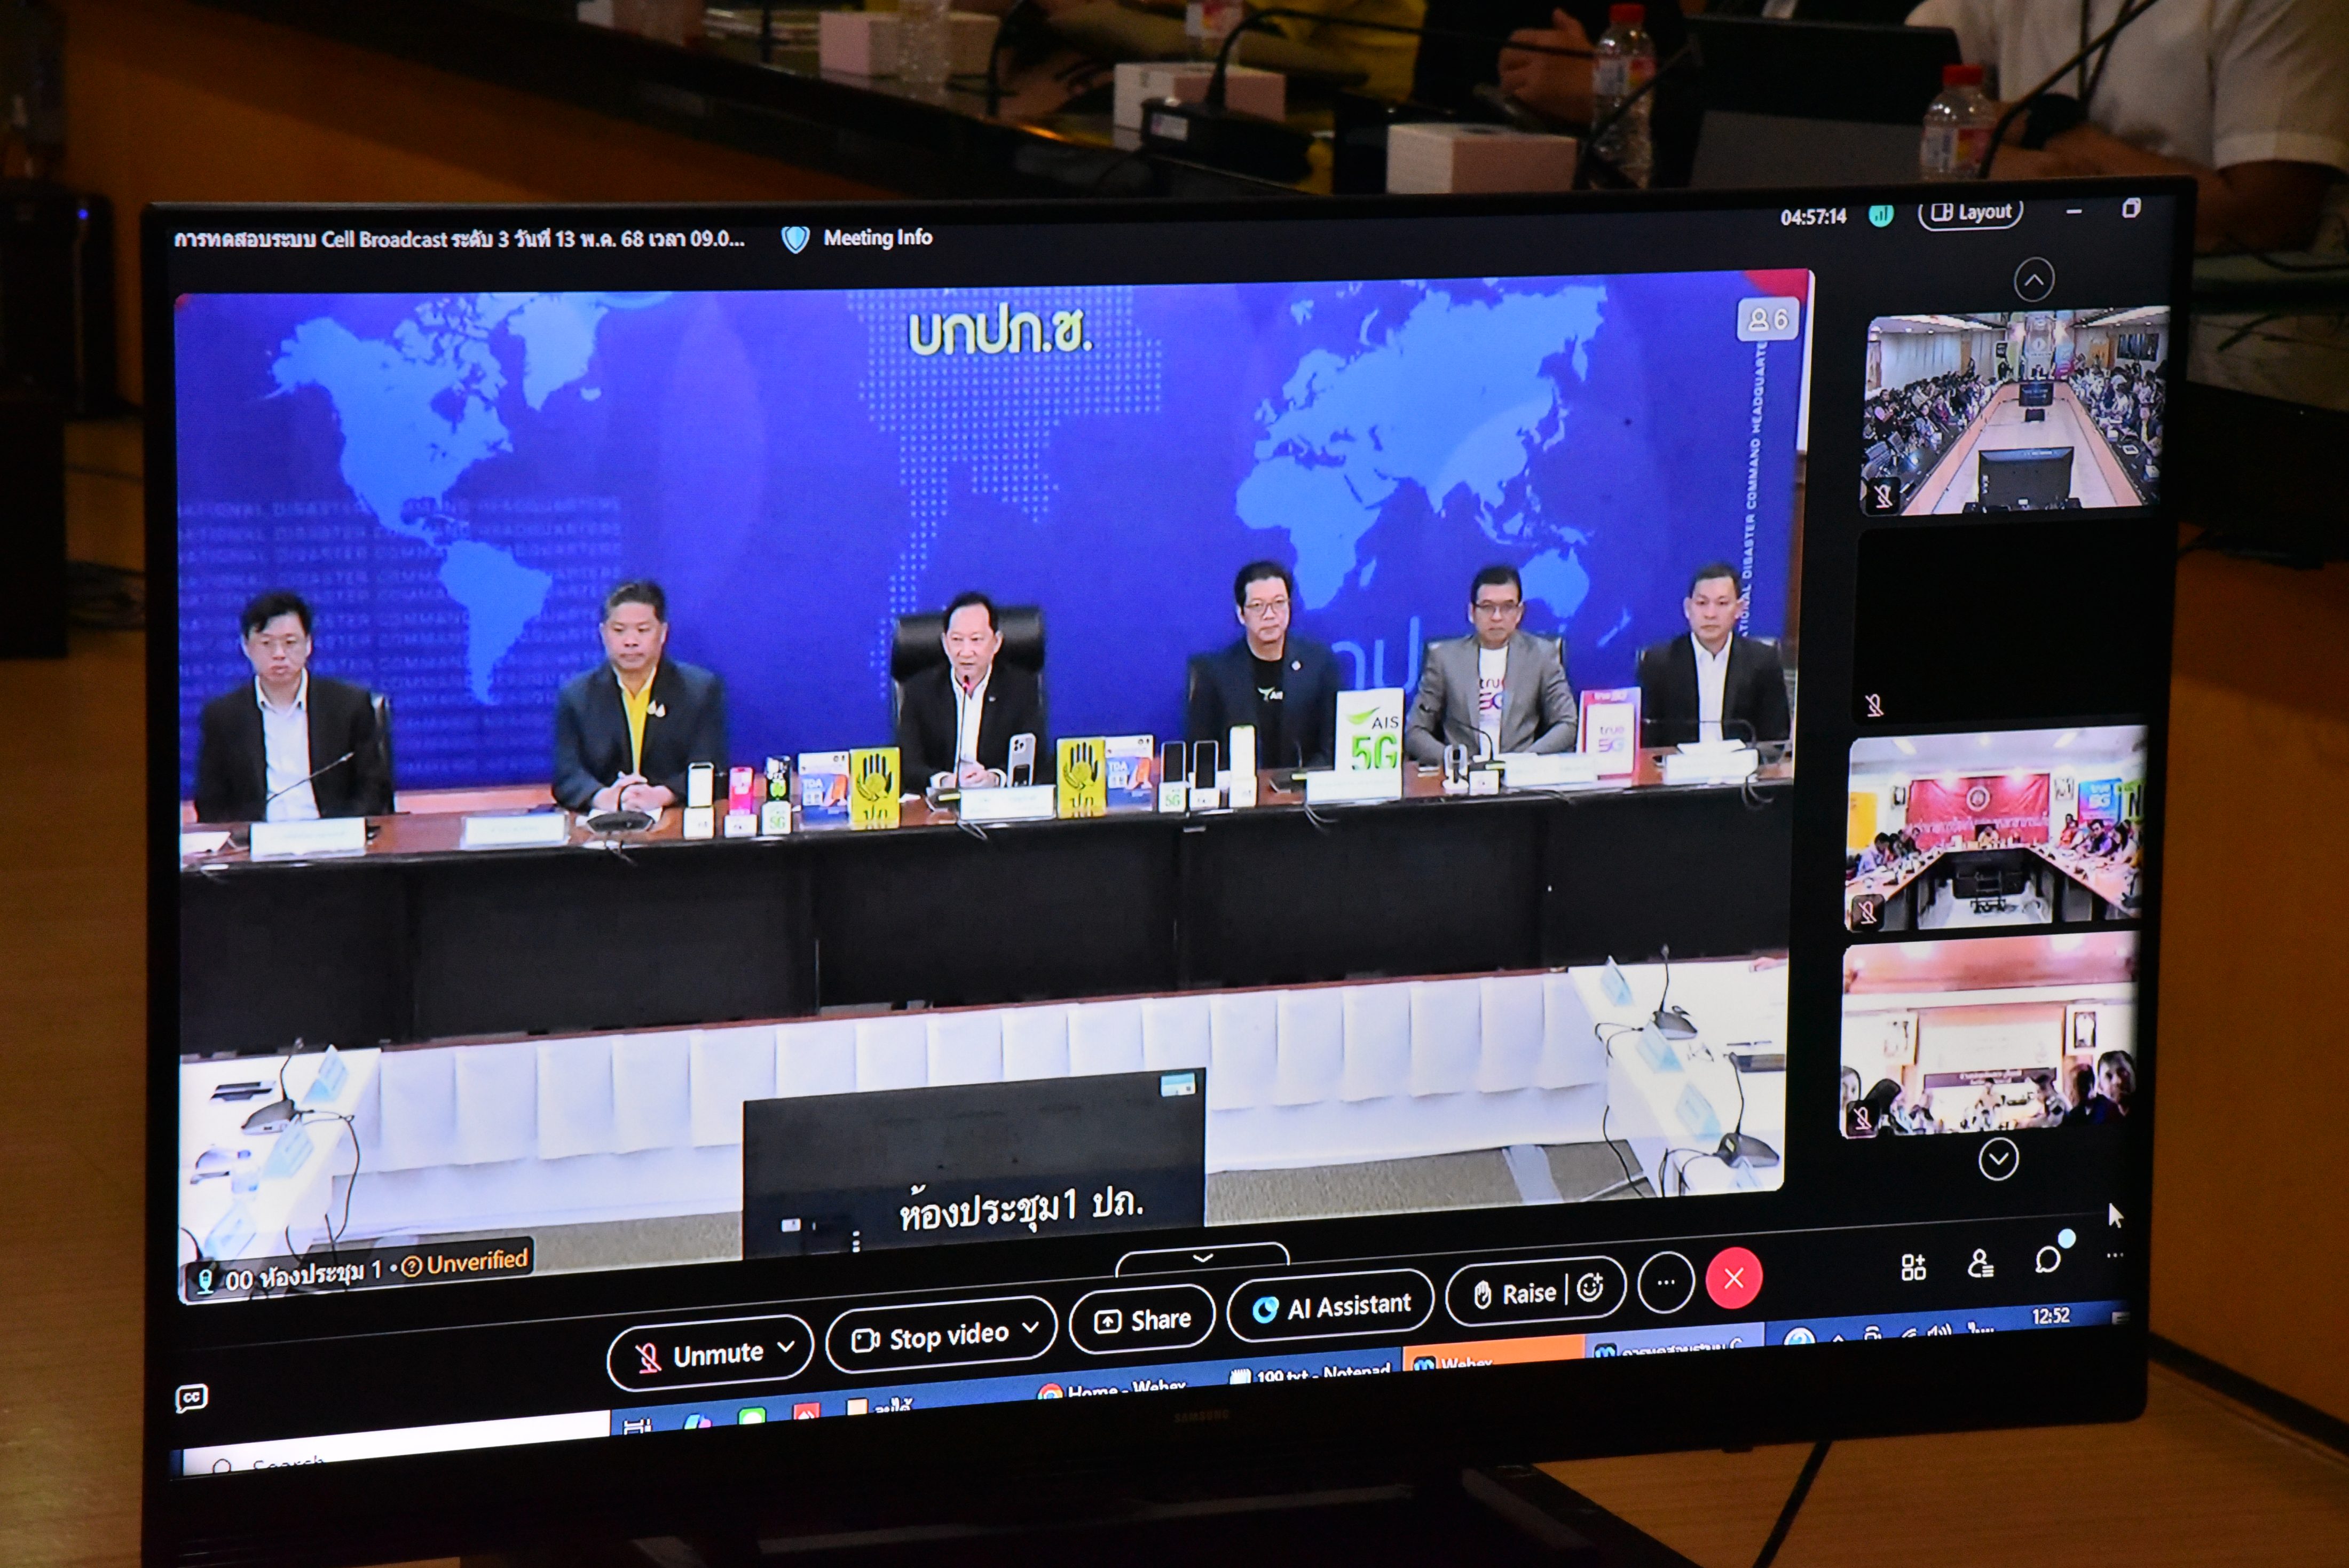Switch to Webex taskbar window
The height and width of the screenshot is (1568, 2349).
click(x=1493, y=1358)
